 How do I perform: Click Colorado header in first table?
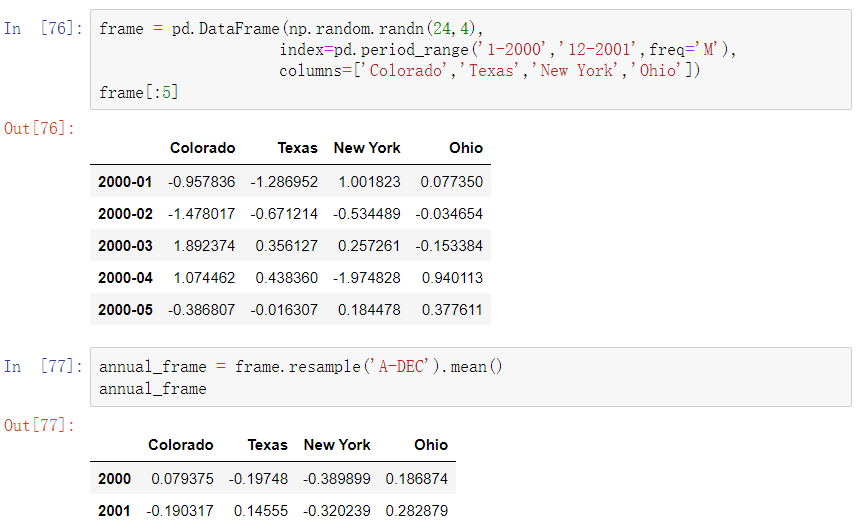point(202,148)
